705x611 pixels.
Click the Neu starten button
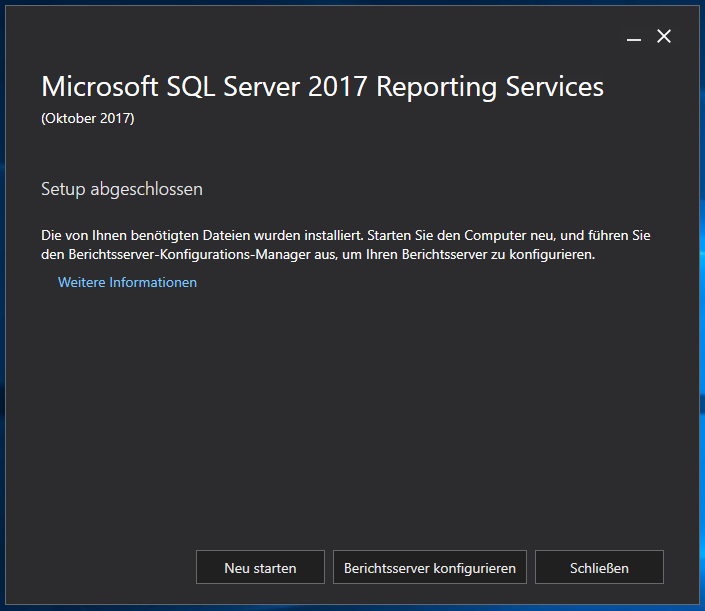260,567
